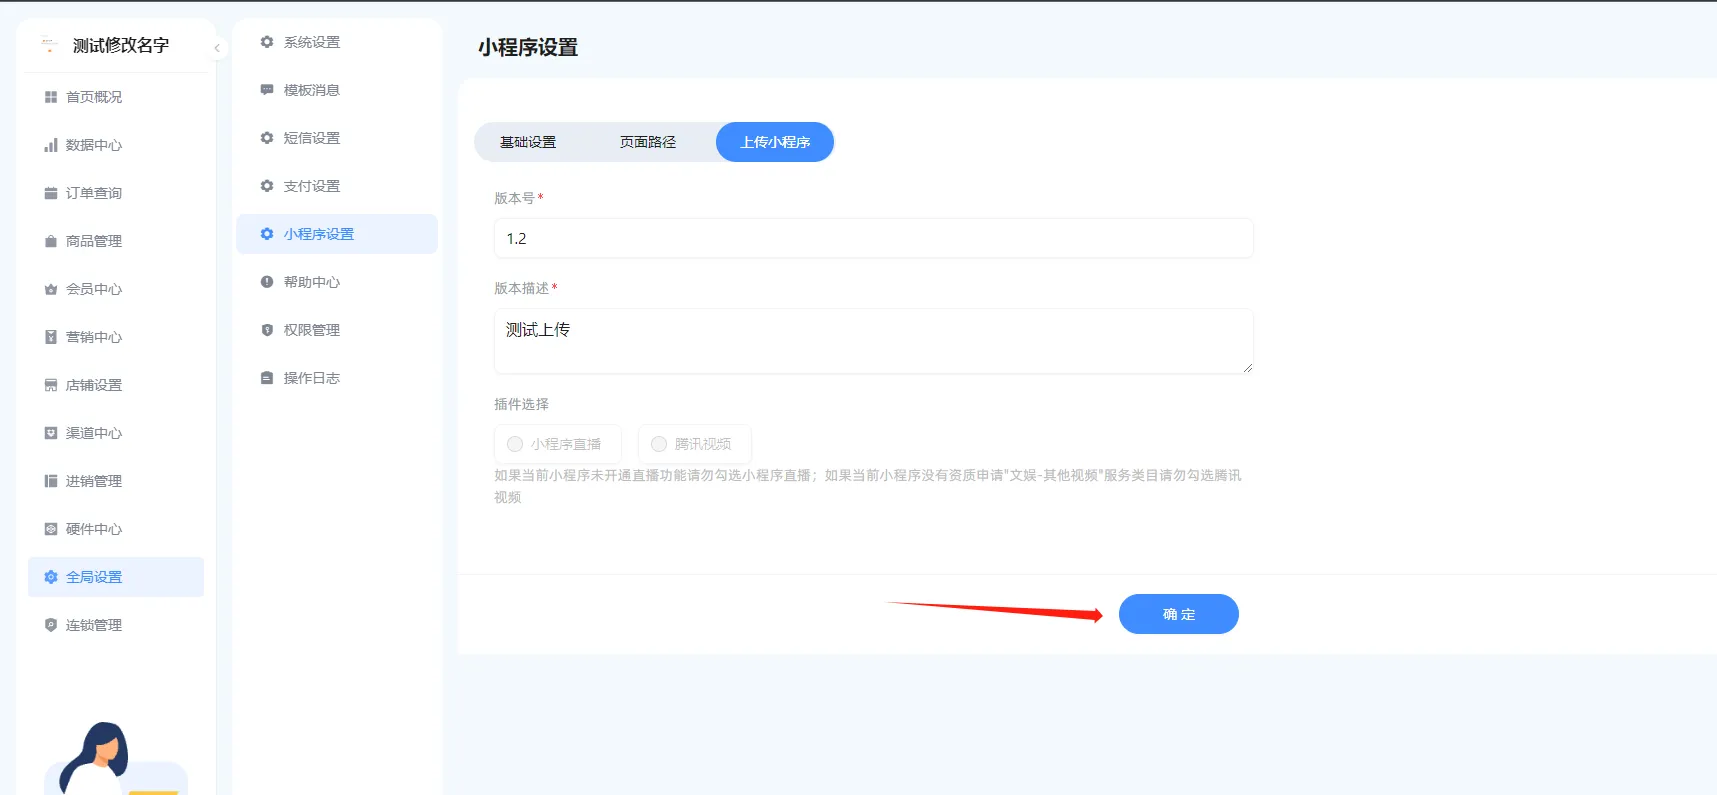Click the 硬件中心 icon
1717x795 pixels.
coord(51,529)
